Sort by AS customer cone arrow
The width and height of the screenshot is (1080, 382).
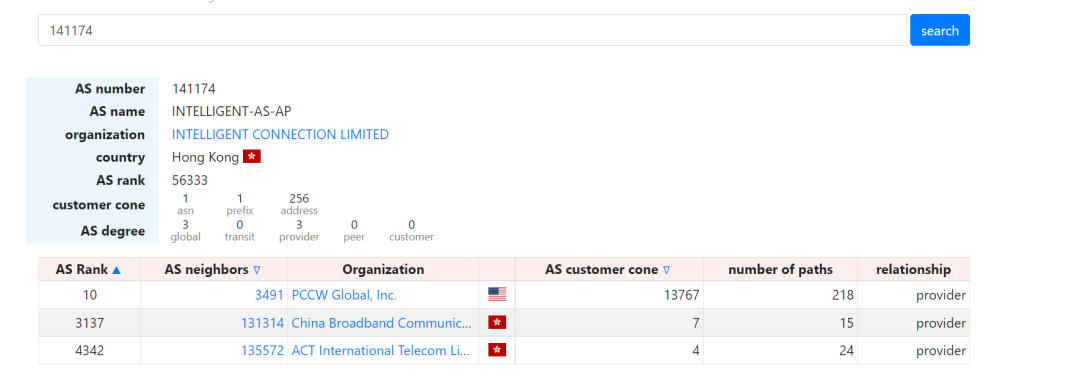[x=666, y=270]
